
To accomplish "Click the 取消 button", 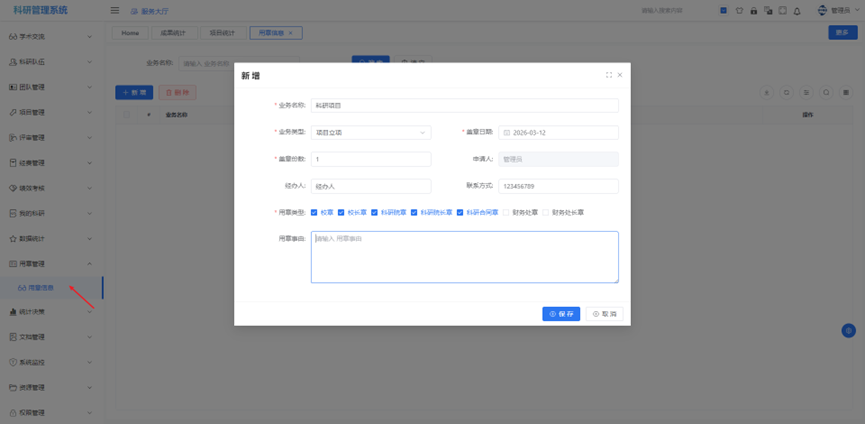I will coord(605,314).
